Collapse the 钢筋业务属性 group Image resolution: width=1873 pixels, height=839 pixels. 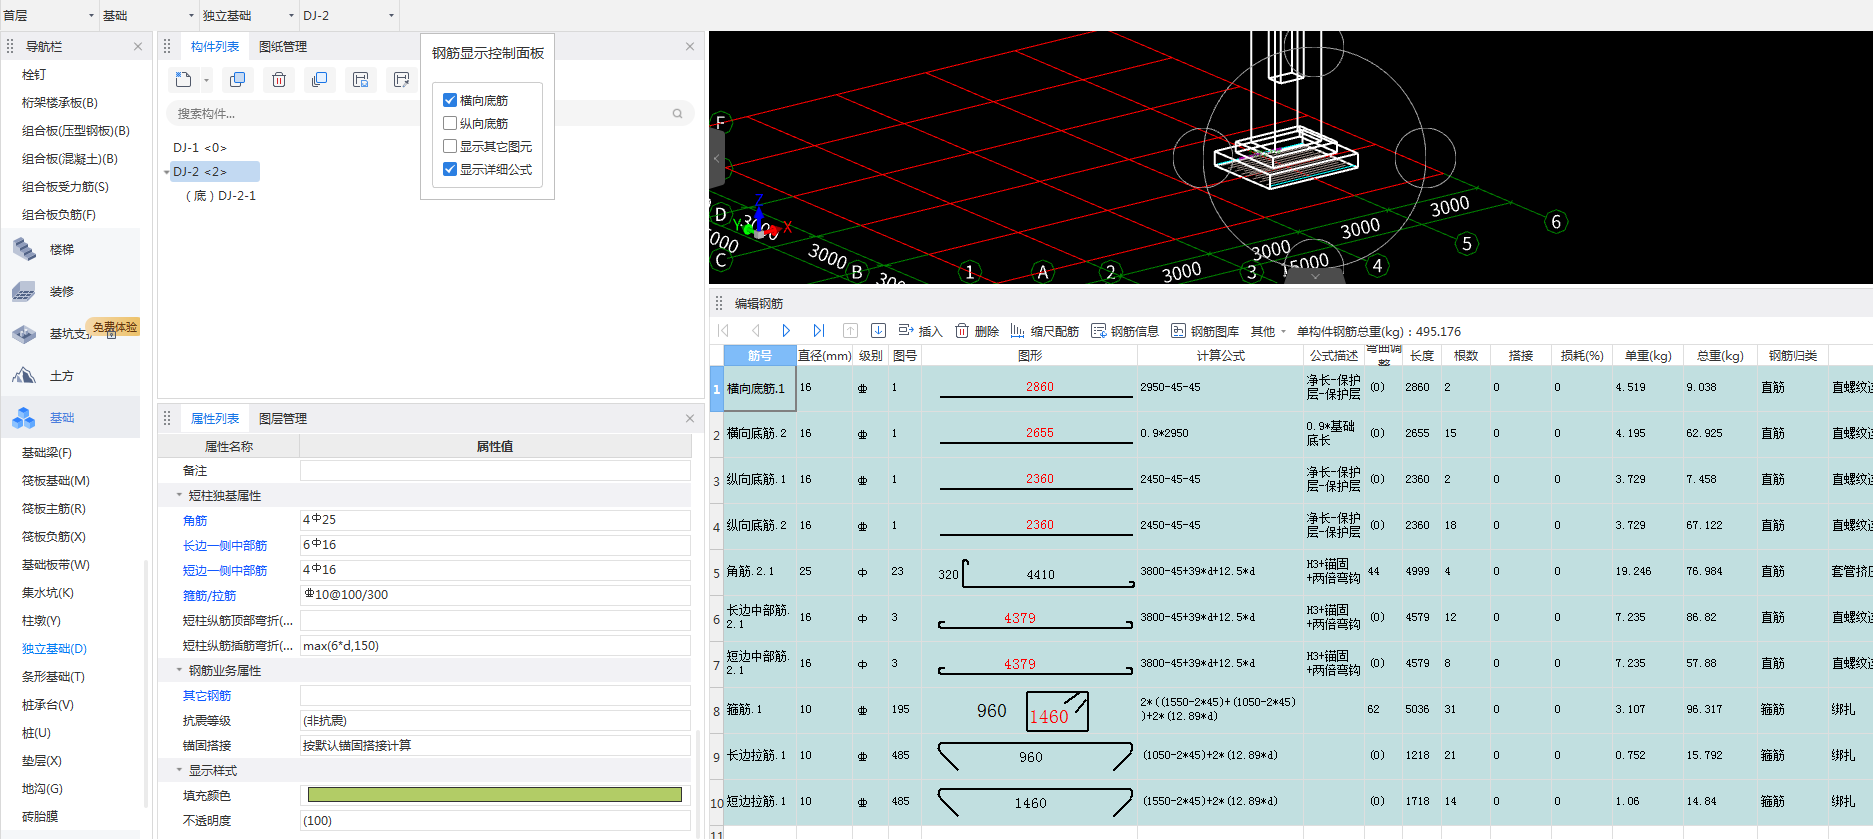(179, 670)
